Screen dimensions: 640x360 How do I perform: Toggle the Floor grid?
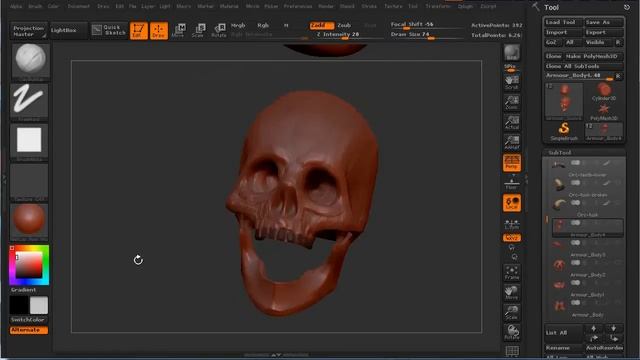click(511, 183)
